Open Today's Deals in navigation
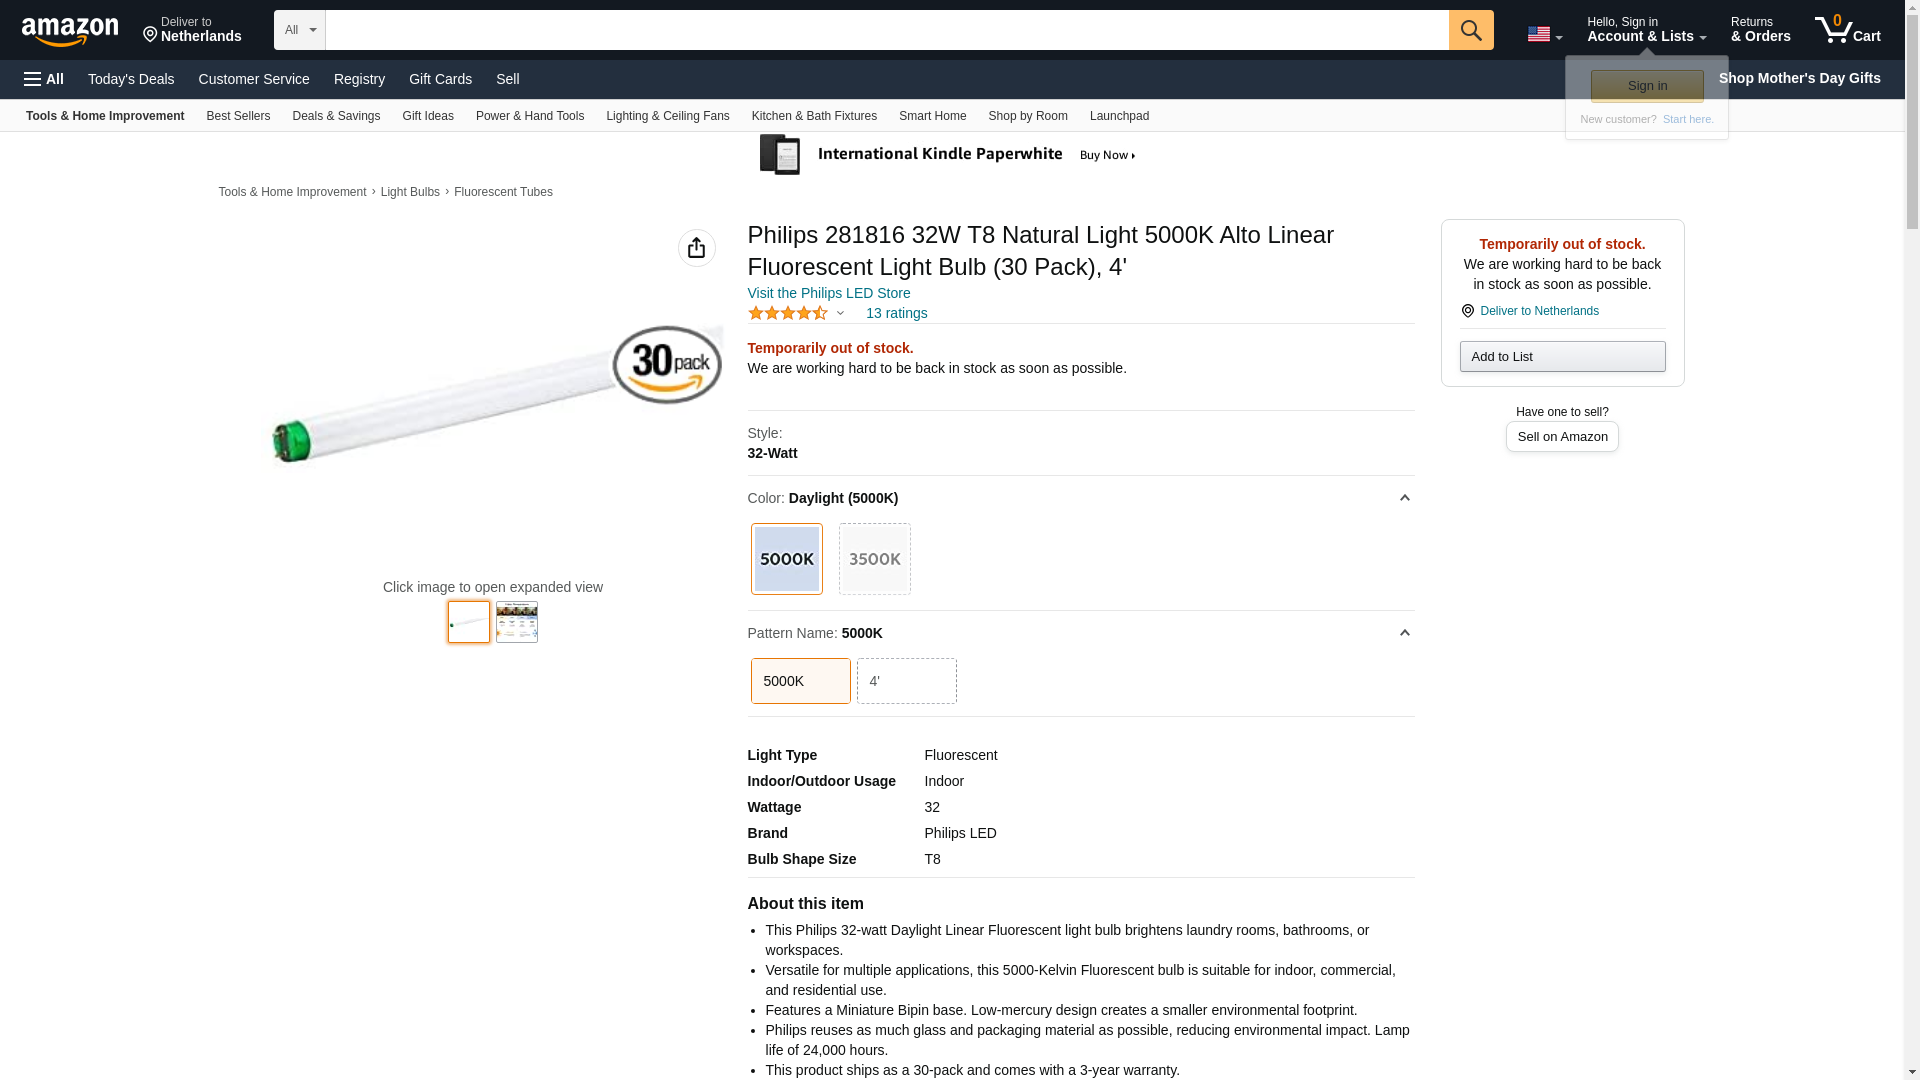1920x1080 pixels. pos(131,79)
